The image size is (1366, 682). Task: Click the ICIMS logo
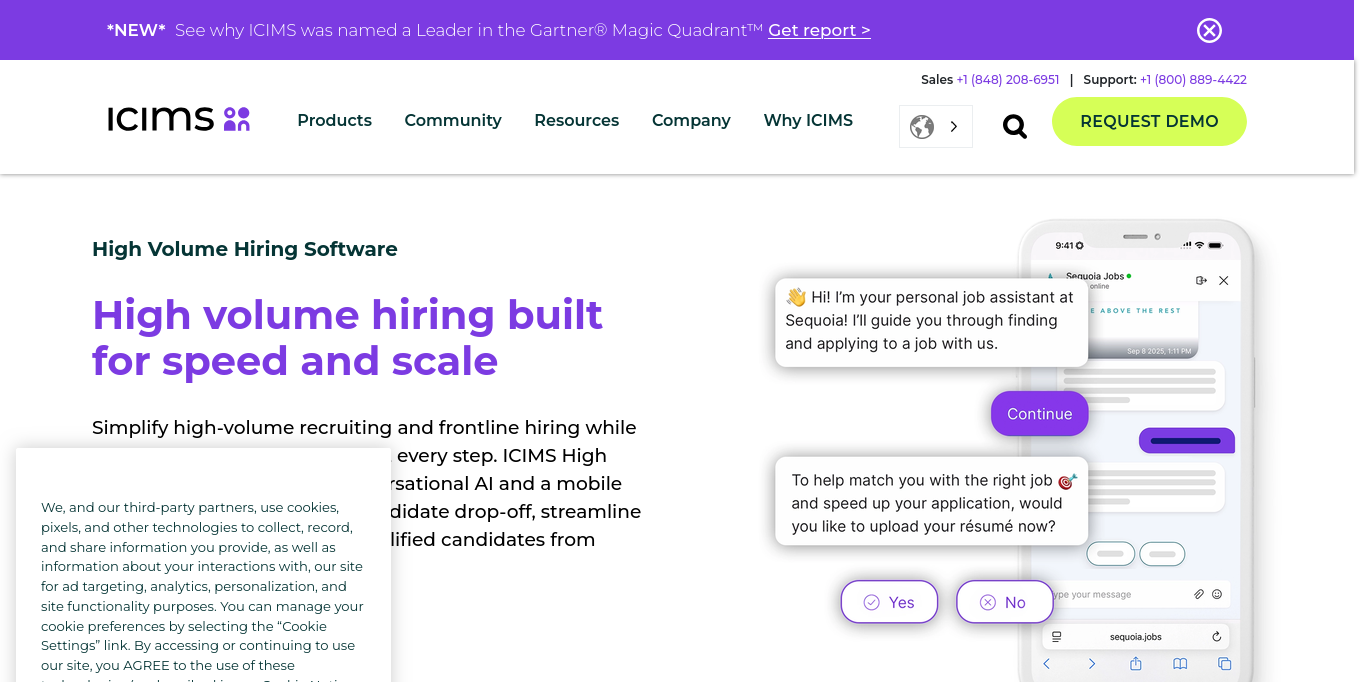(179, 120)
